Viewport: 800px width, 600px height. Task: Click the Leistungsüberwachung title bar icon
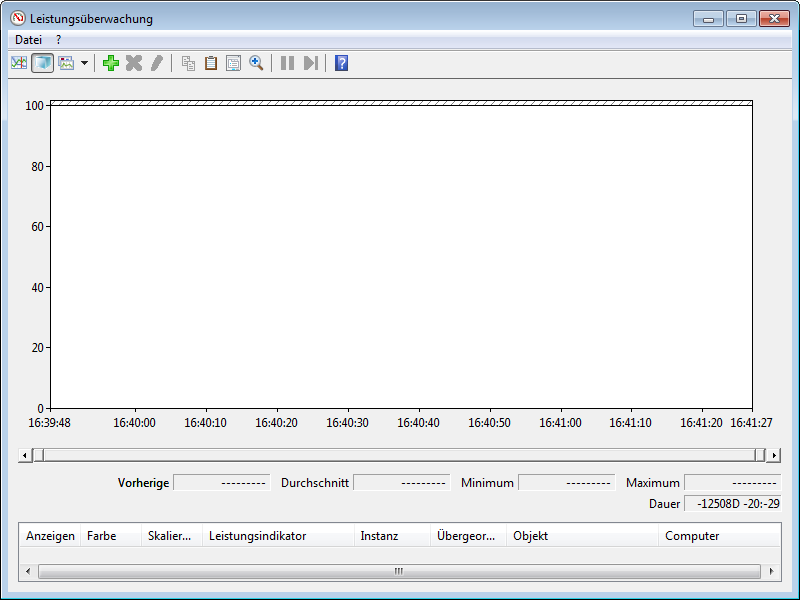tap(18, 18)
